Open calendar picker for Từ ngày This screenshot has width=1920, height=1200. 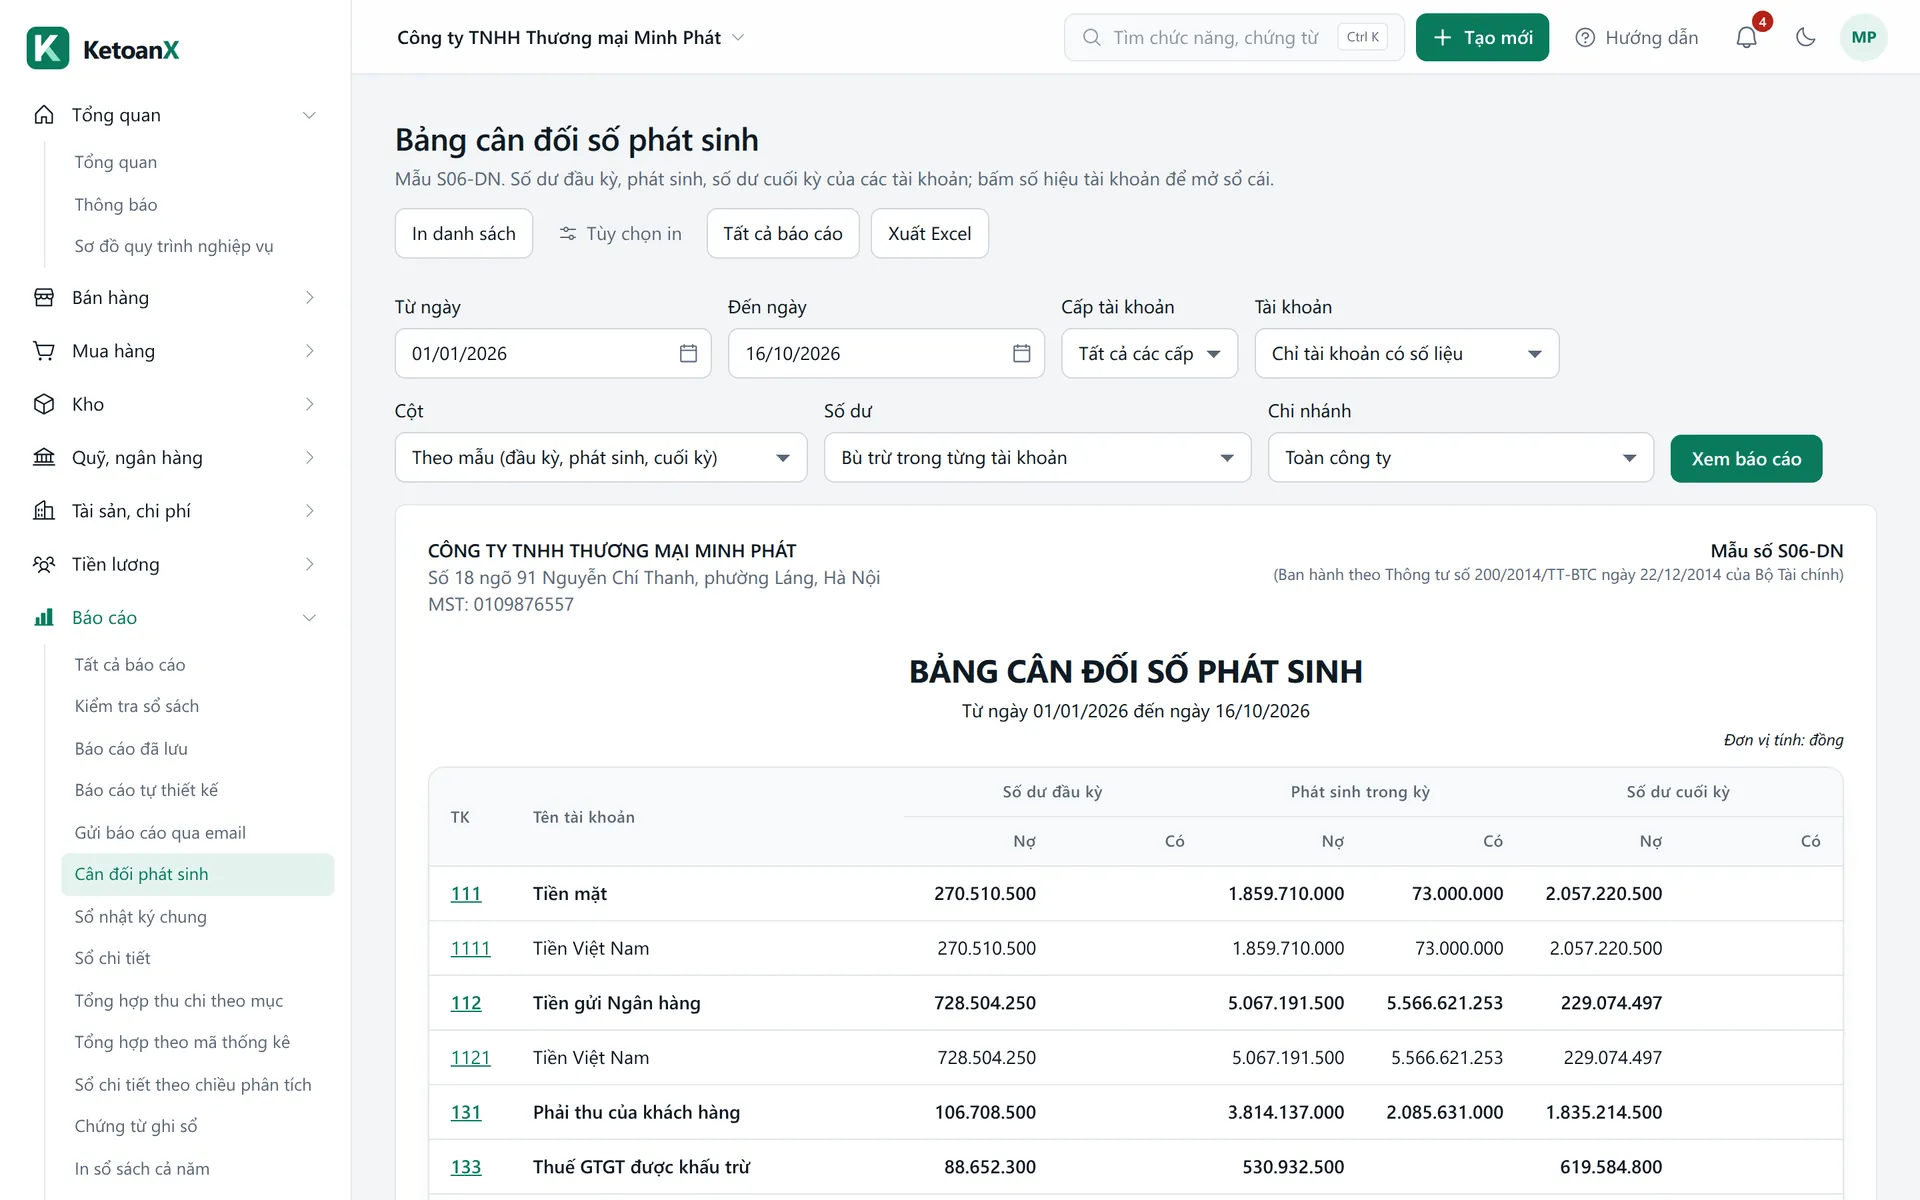[x=688, y=353]
